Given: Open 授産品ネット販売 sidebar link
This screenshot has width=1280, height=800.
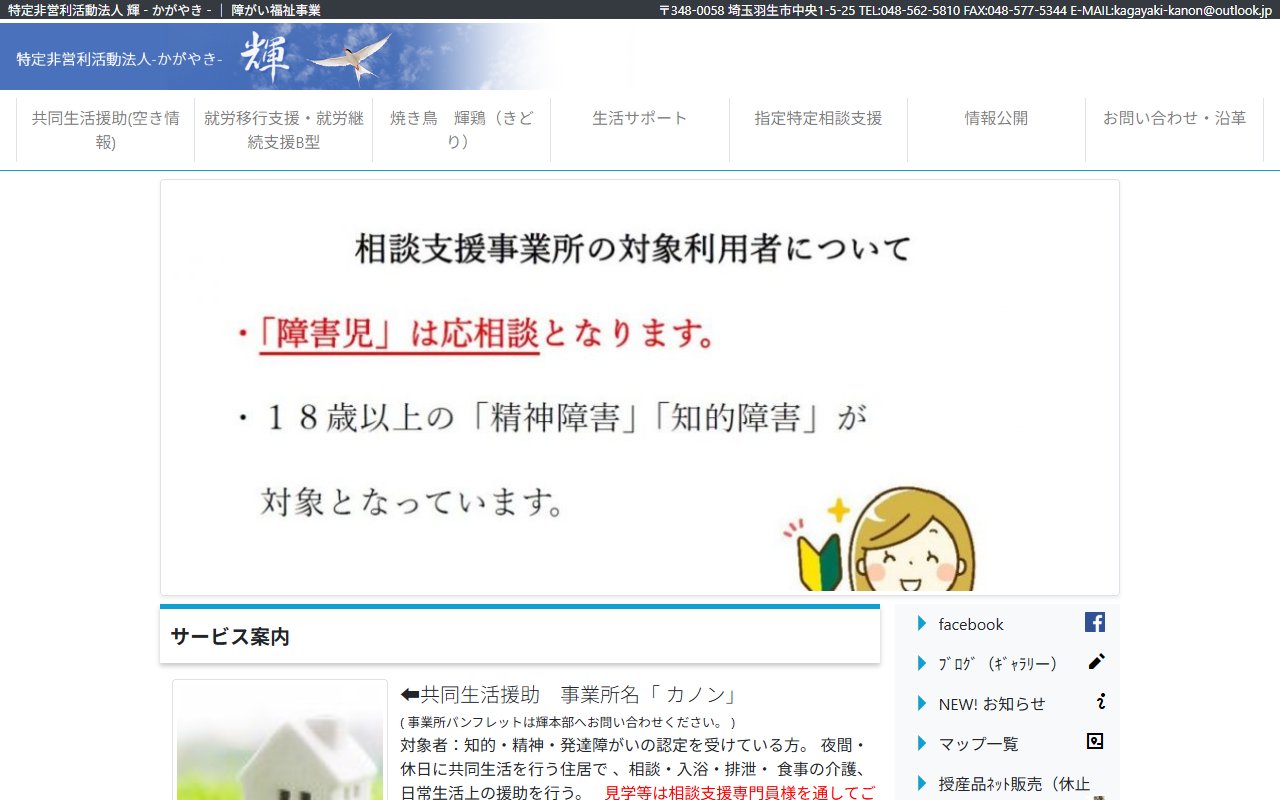Looking at the screenshot, I should point(1014,784).
